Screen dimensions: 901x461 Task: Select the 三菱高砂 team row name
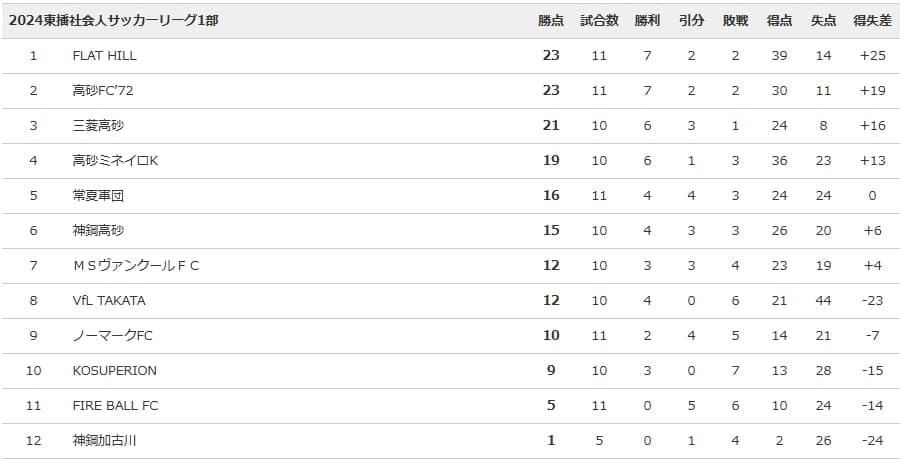98,126
